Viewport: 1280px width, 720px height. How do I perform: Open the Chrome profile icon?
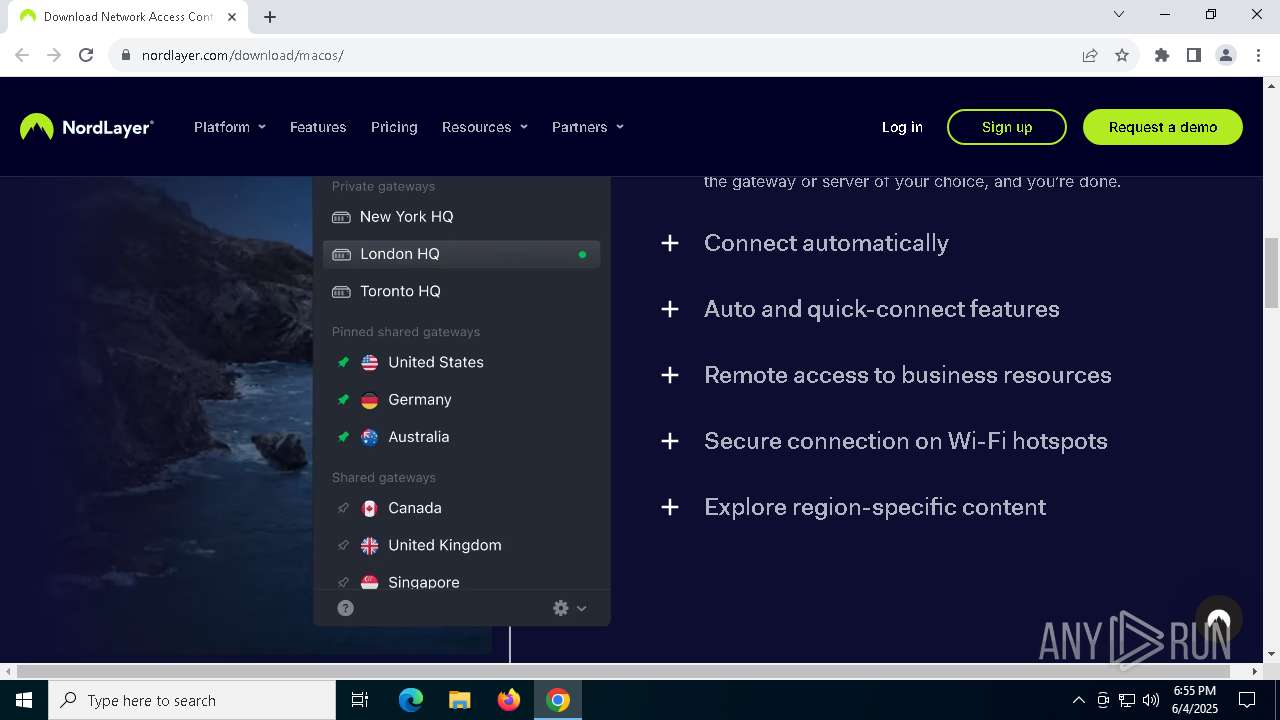click(1226, 55)
